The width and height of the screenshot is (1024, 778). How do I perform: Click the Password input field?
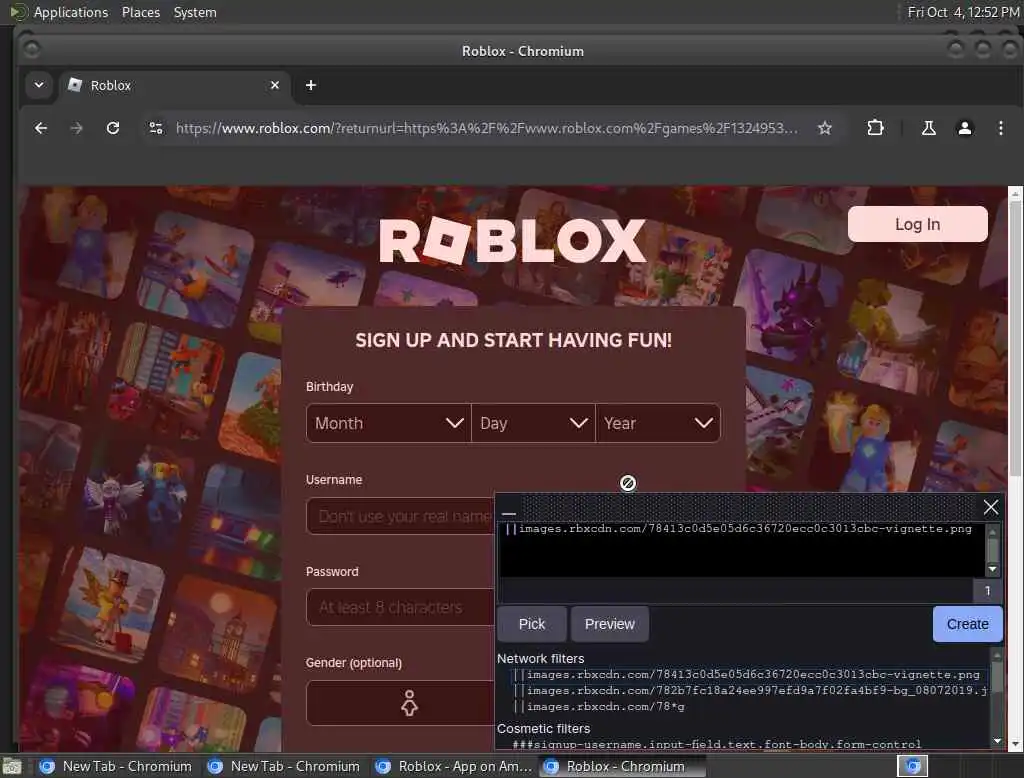pos(400,608)
